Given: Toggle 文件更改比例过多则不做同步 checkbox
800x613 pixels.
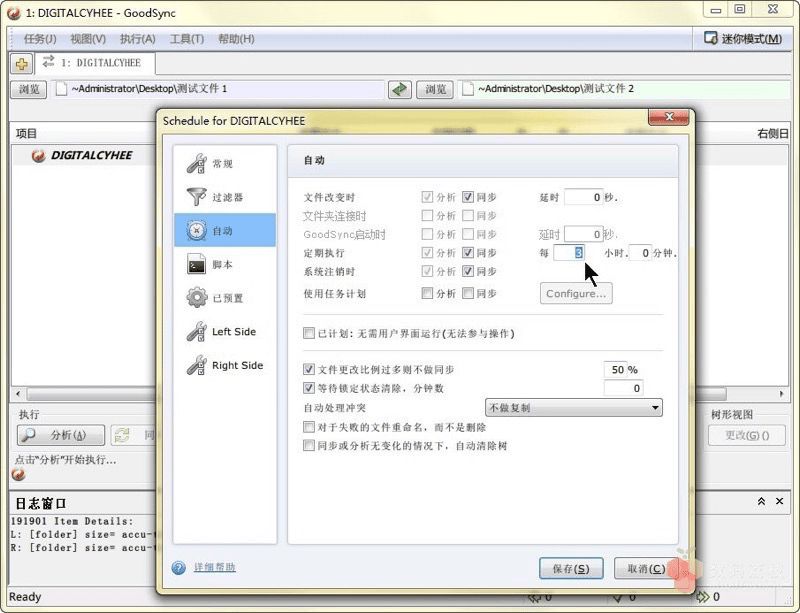Looking at the screenshot, I should click(x=309, y=369).
